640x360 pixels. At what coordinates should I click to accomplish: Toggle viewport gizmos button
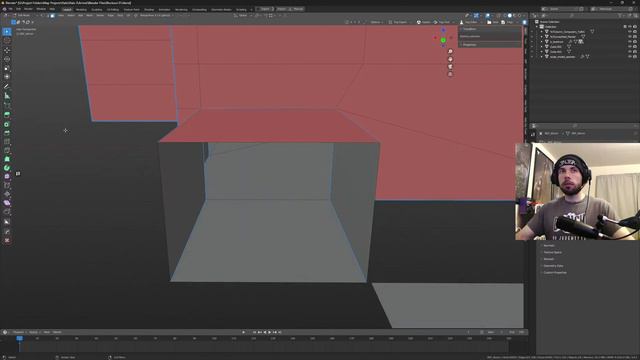[476, 16]
